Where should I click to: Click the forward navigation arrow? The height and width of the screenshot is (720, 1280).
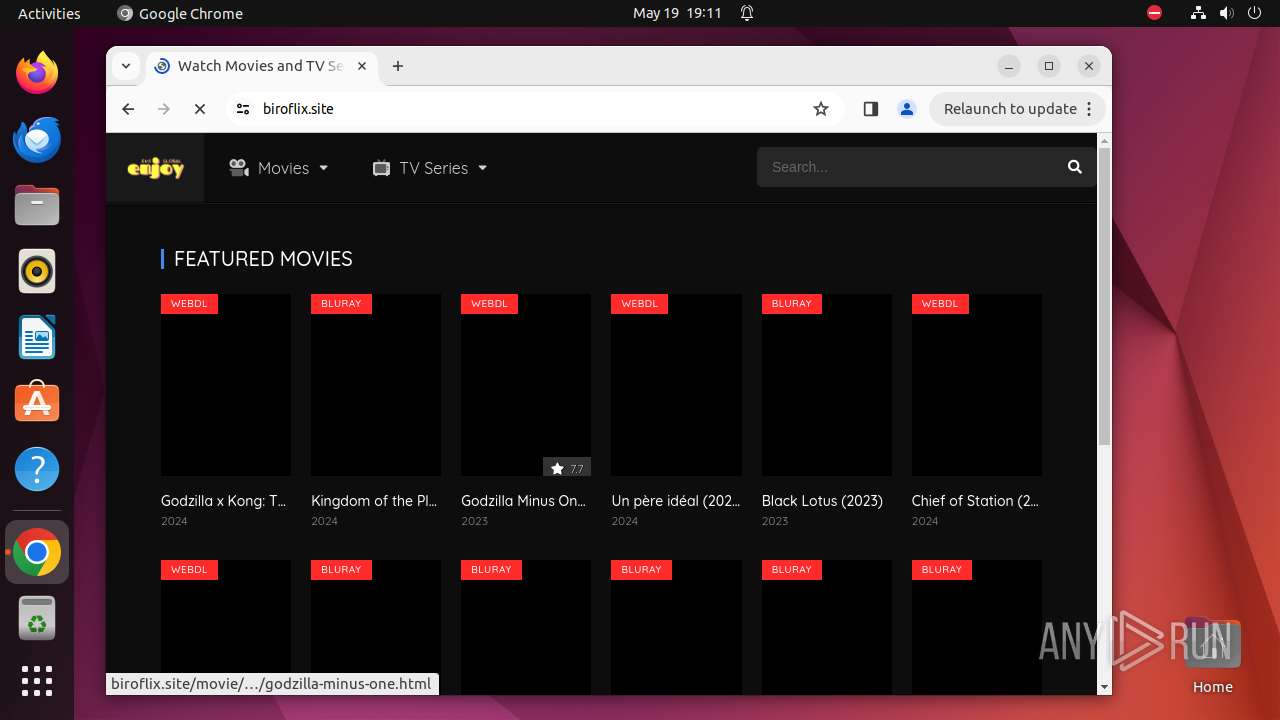[x=164, y=109]
